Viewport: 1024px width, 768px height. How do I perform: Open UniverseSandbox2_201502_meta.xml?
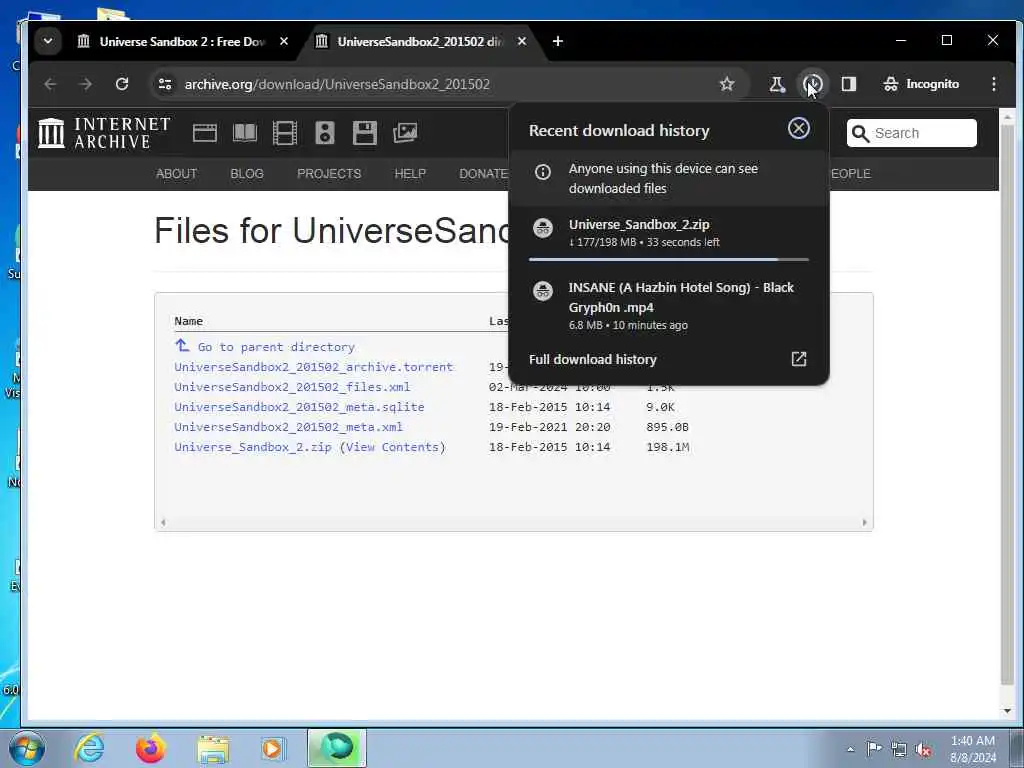pyautogui.click(x=288, y=427)
